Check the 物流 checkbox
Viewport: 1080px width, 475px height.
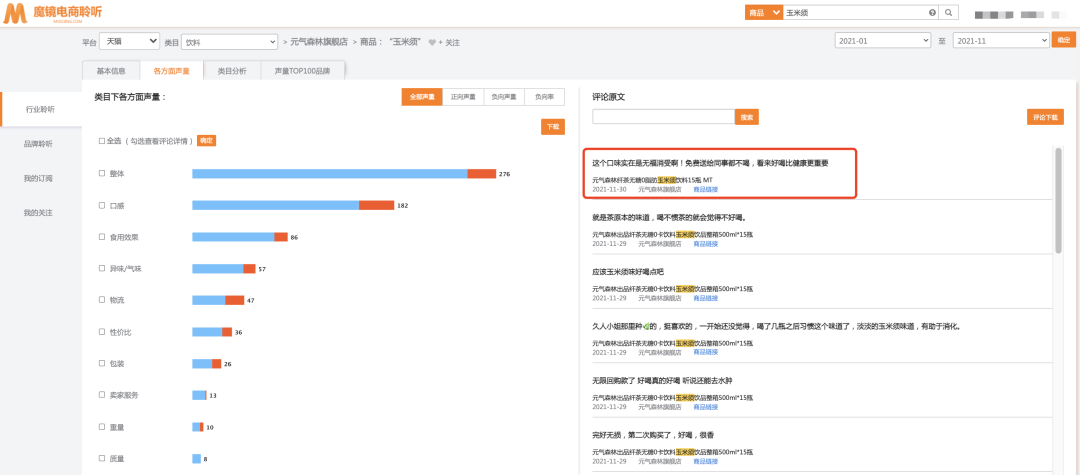coord(102,300)
